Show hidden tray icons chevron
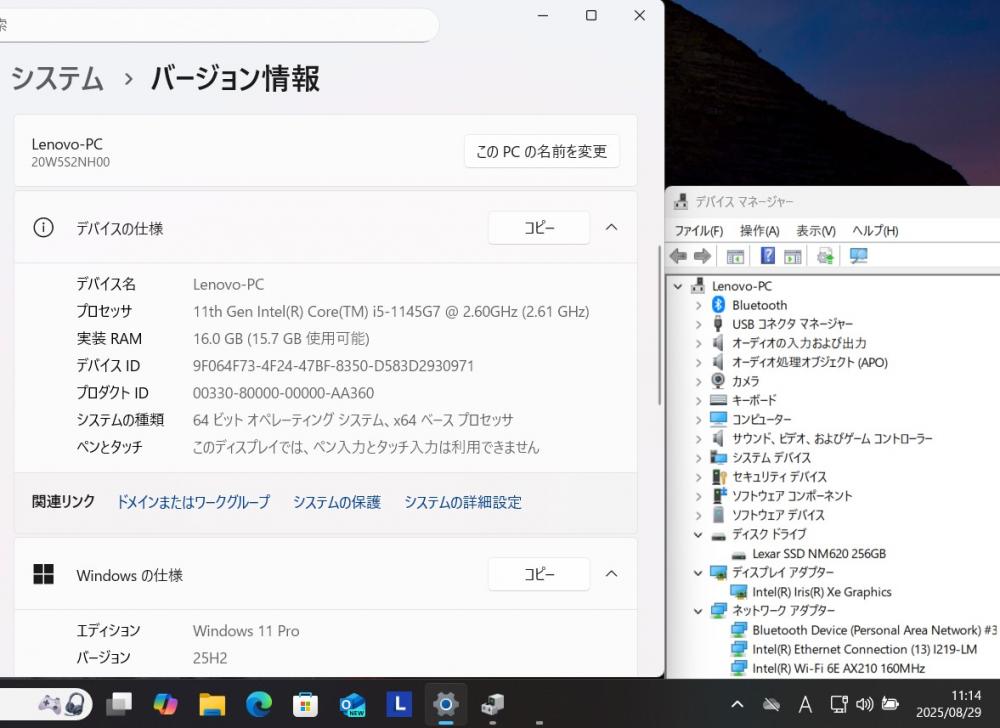 (737, 704)
